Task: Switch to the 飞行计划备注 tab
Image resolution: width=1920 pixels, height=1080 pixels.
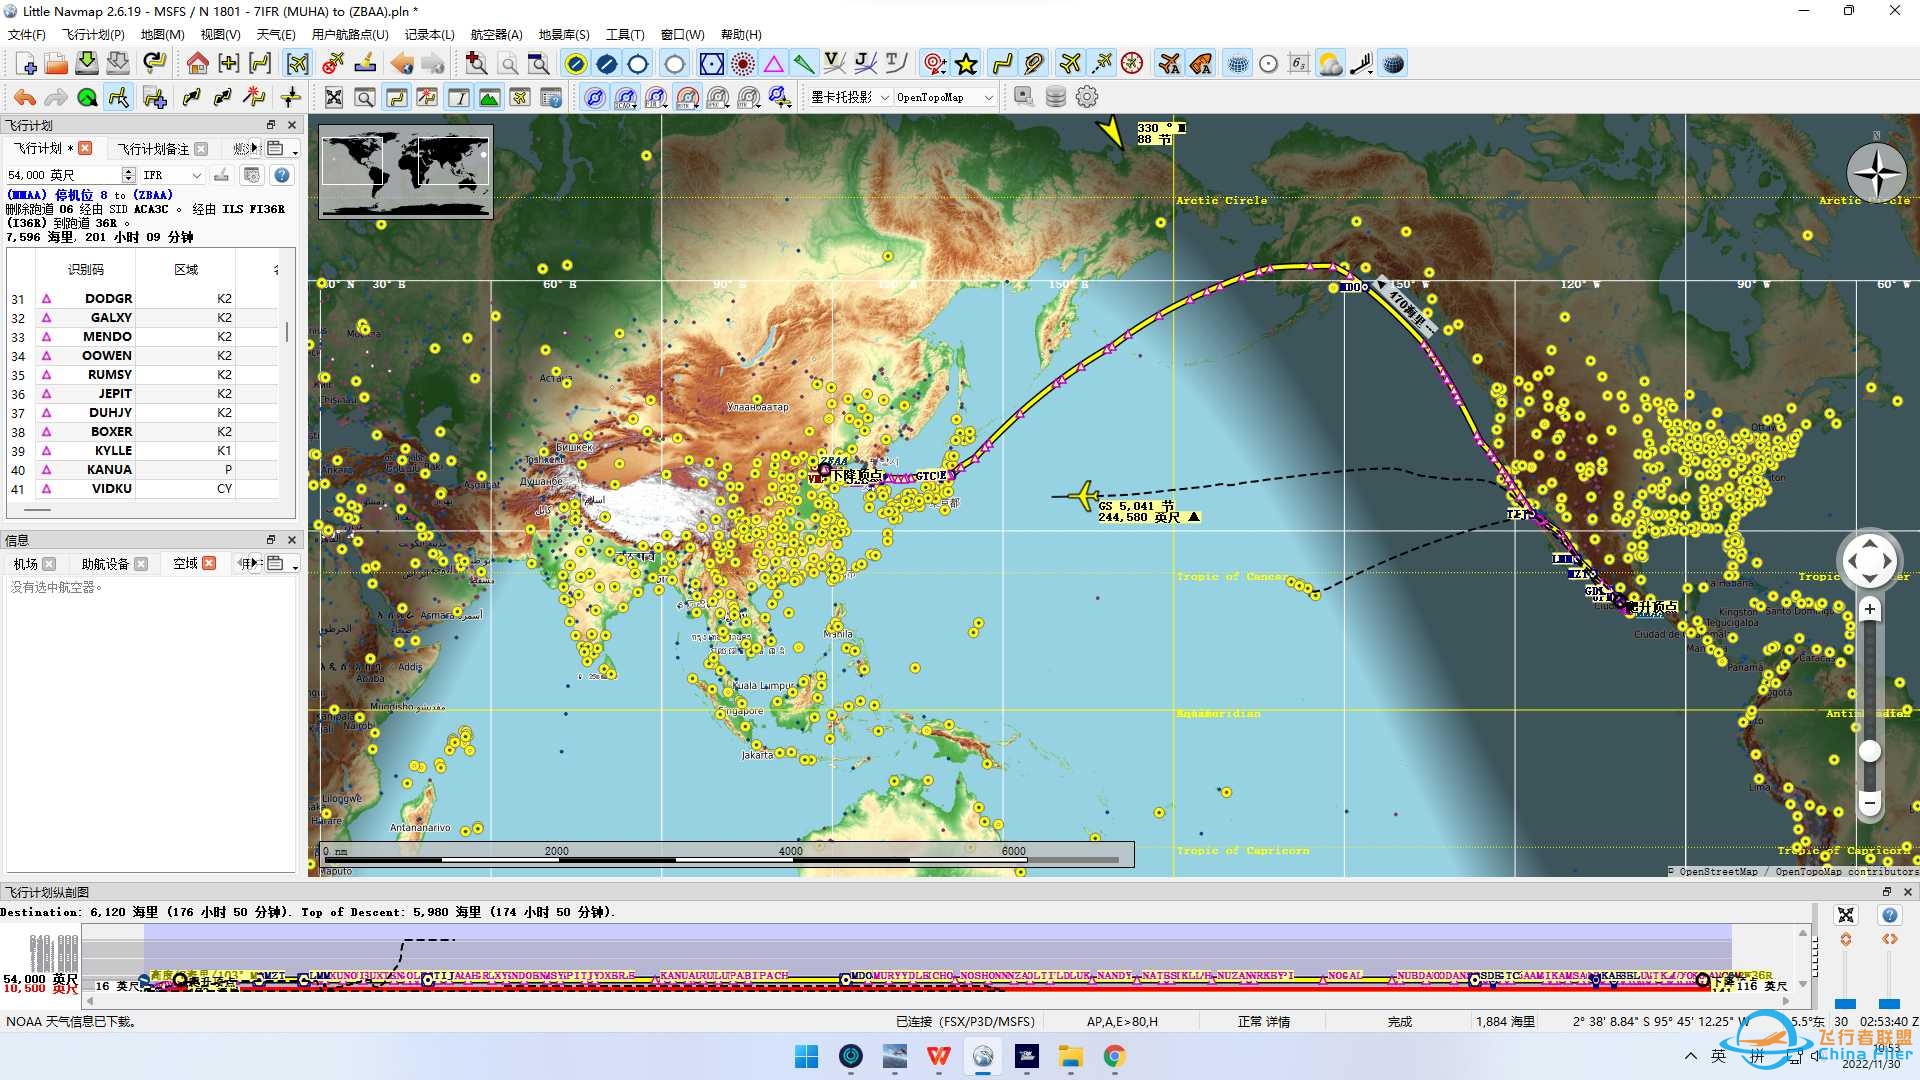Action: 153,148
